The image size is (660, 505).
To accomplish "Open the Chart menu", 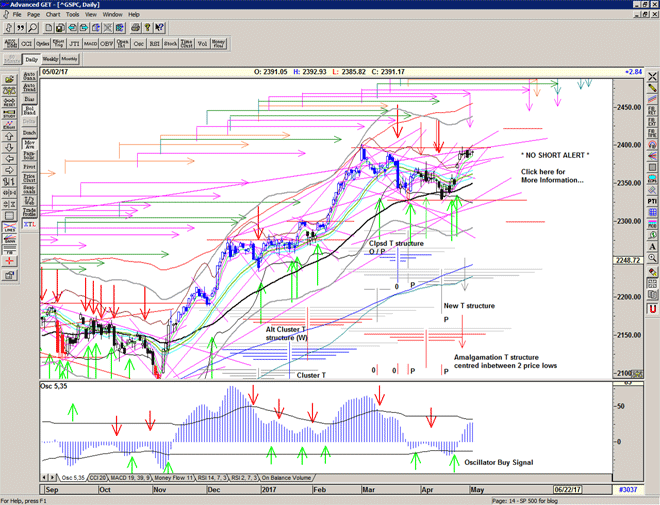I will [x=52, y=15].
